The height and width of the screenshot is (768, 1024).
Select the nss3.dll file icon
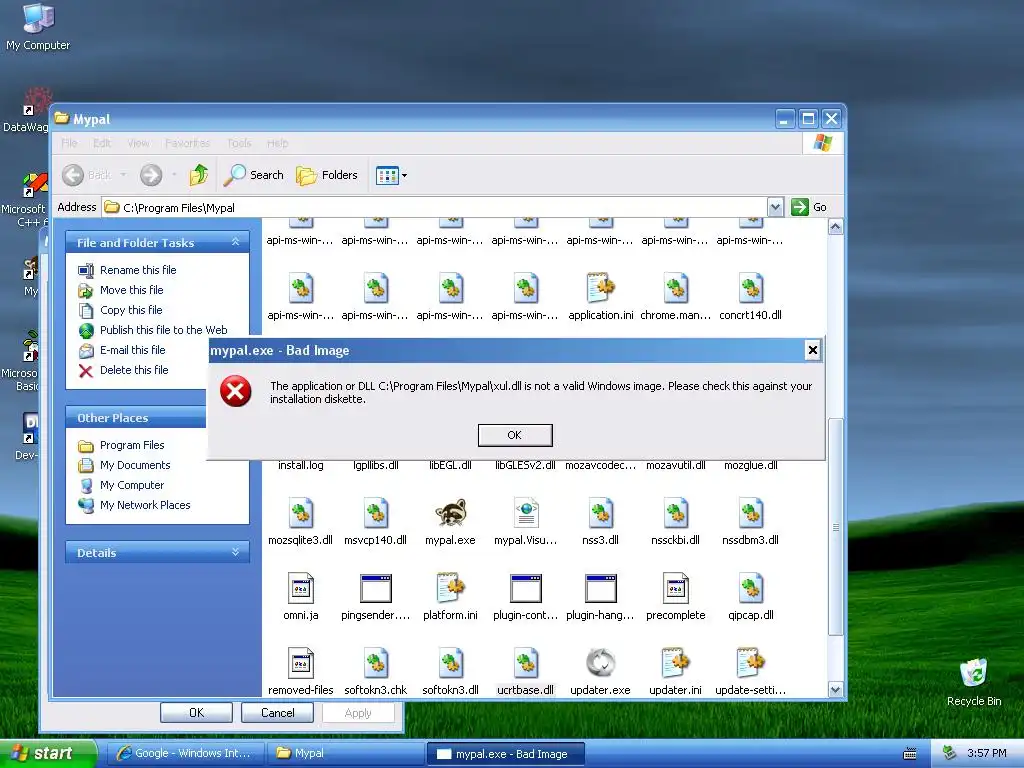tap(600, 513)
